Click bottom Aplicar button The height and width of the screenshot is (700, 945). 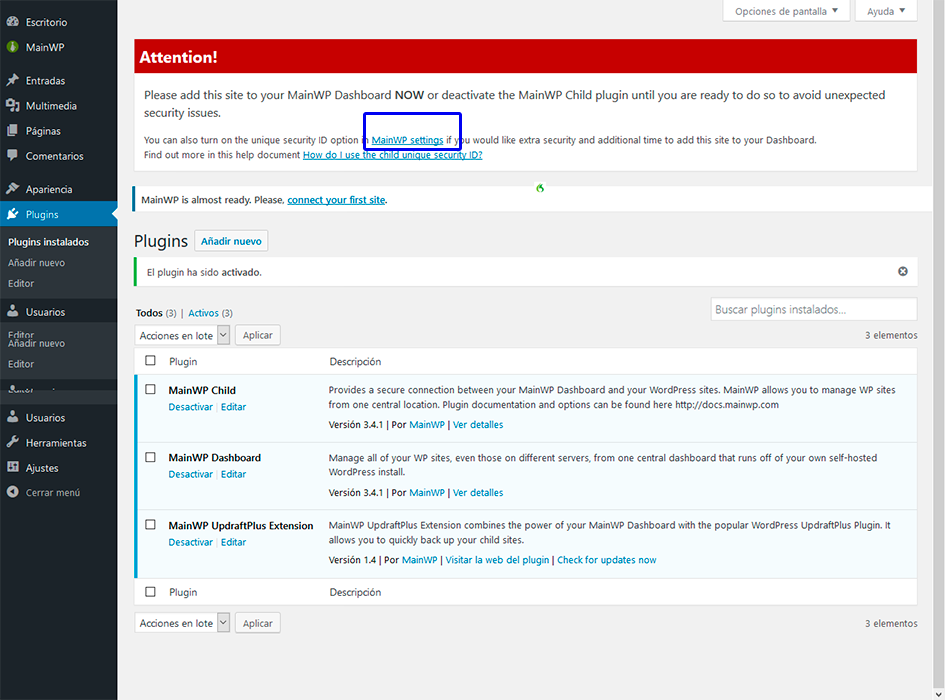point(257,623)
